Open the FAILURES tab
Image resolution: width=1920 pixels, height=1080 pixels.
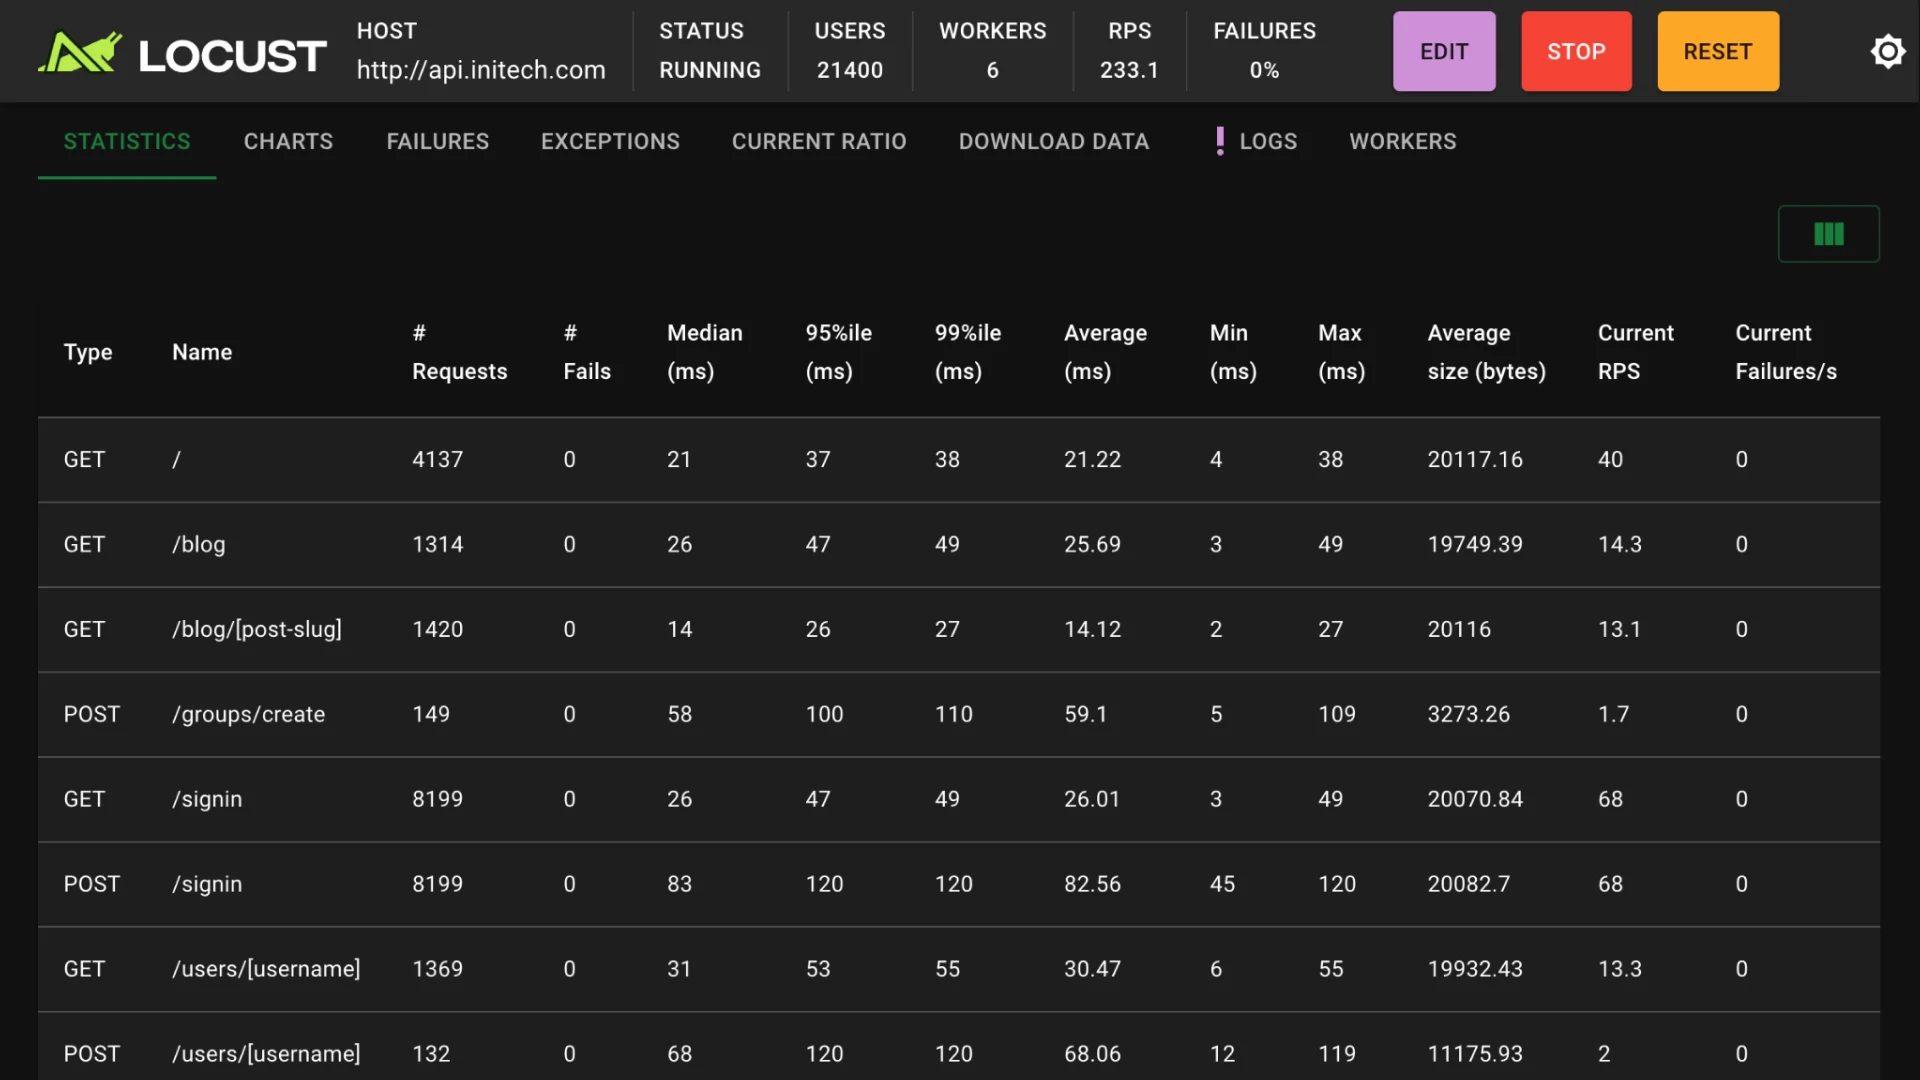pos(437,141)
